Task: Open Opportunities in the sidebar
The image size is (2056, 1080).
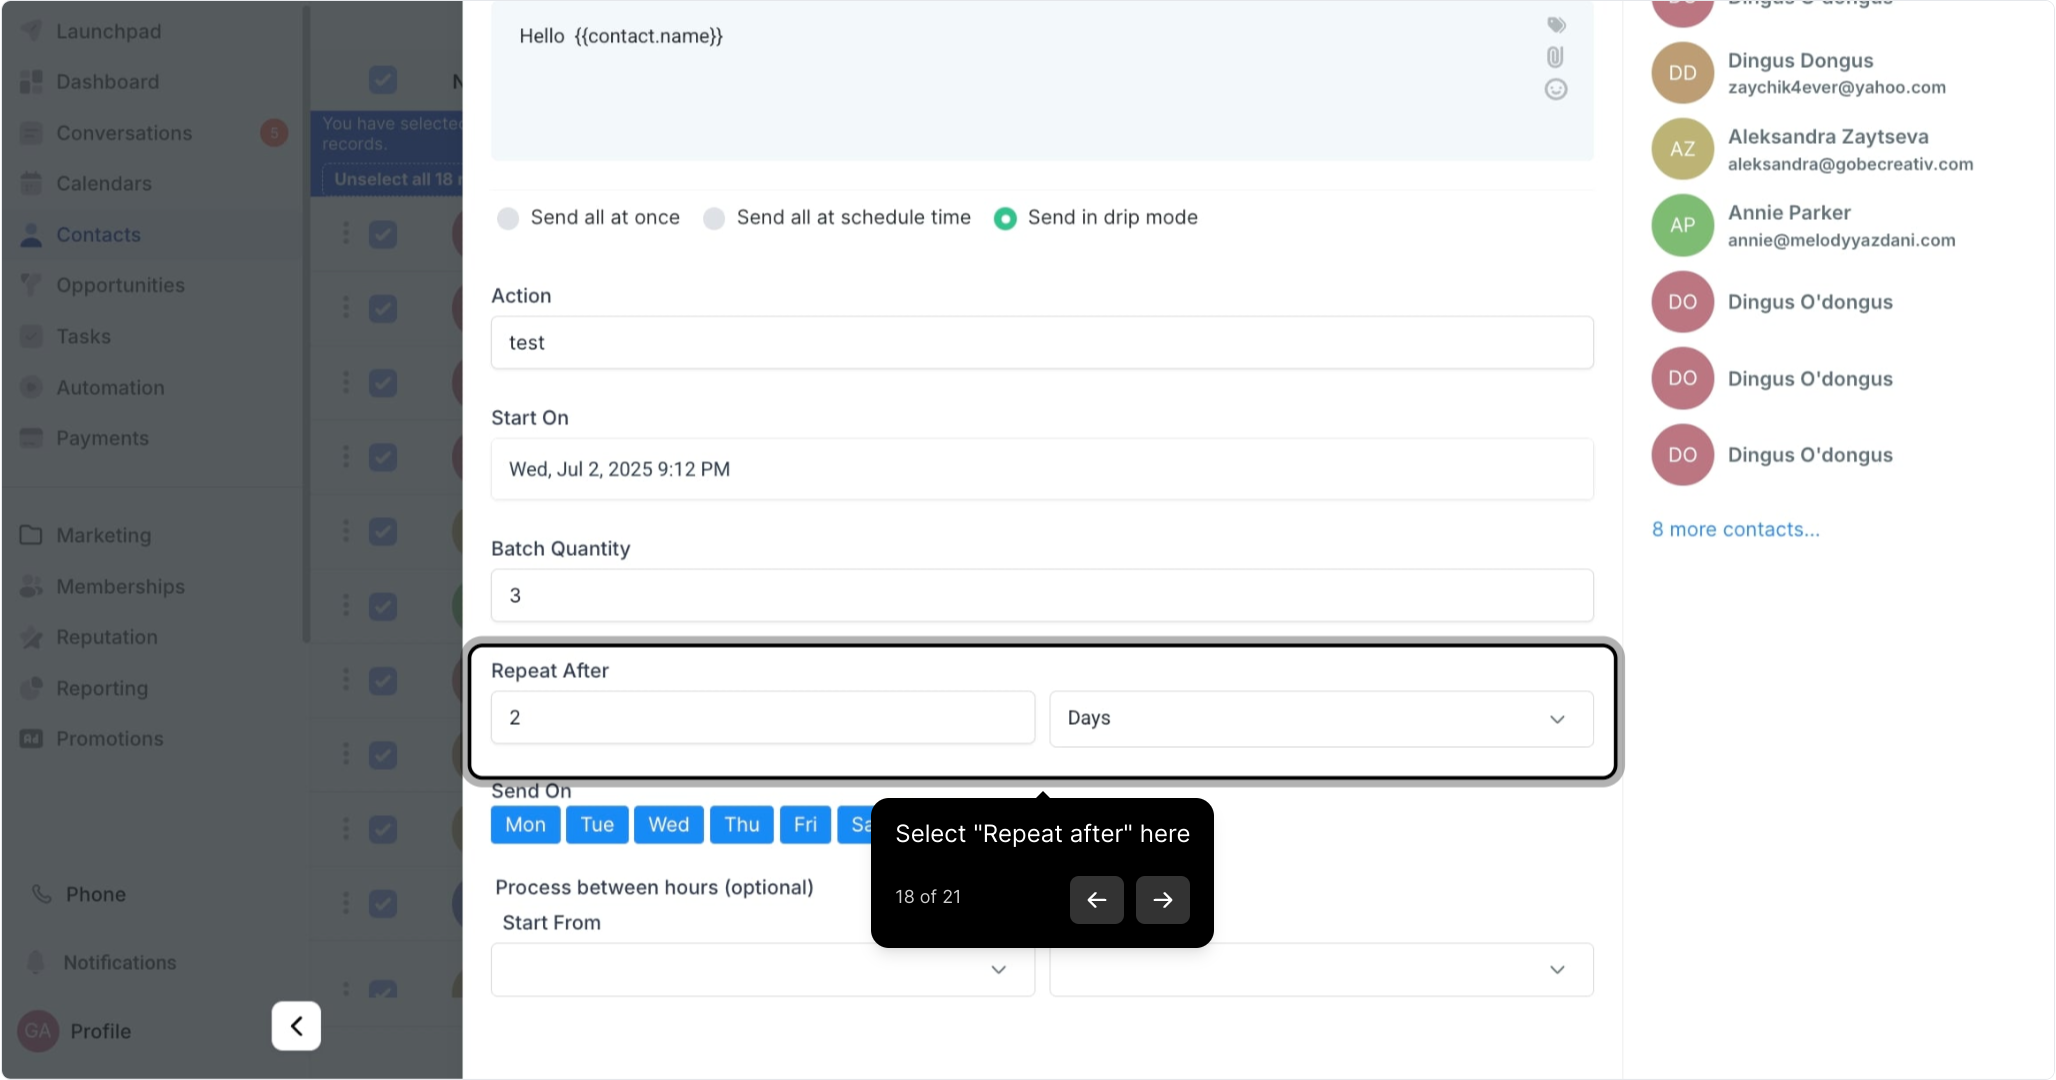Action: pos(120,285)
